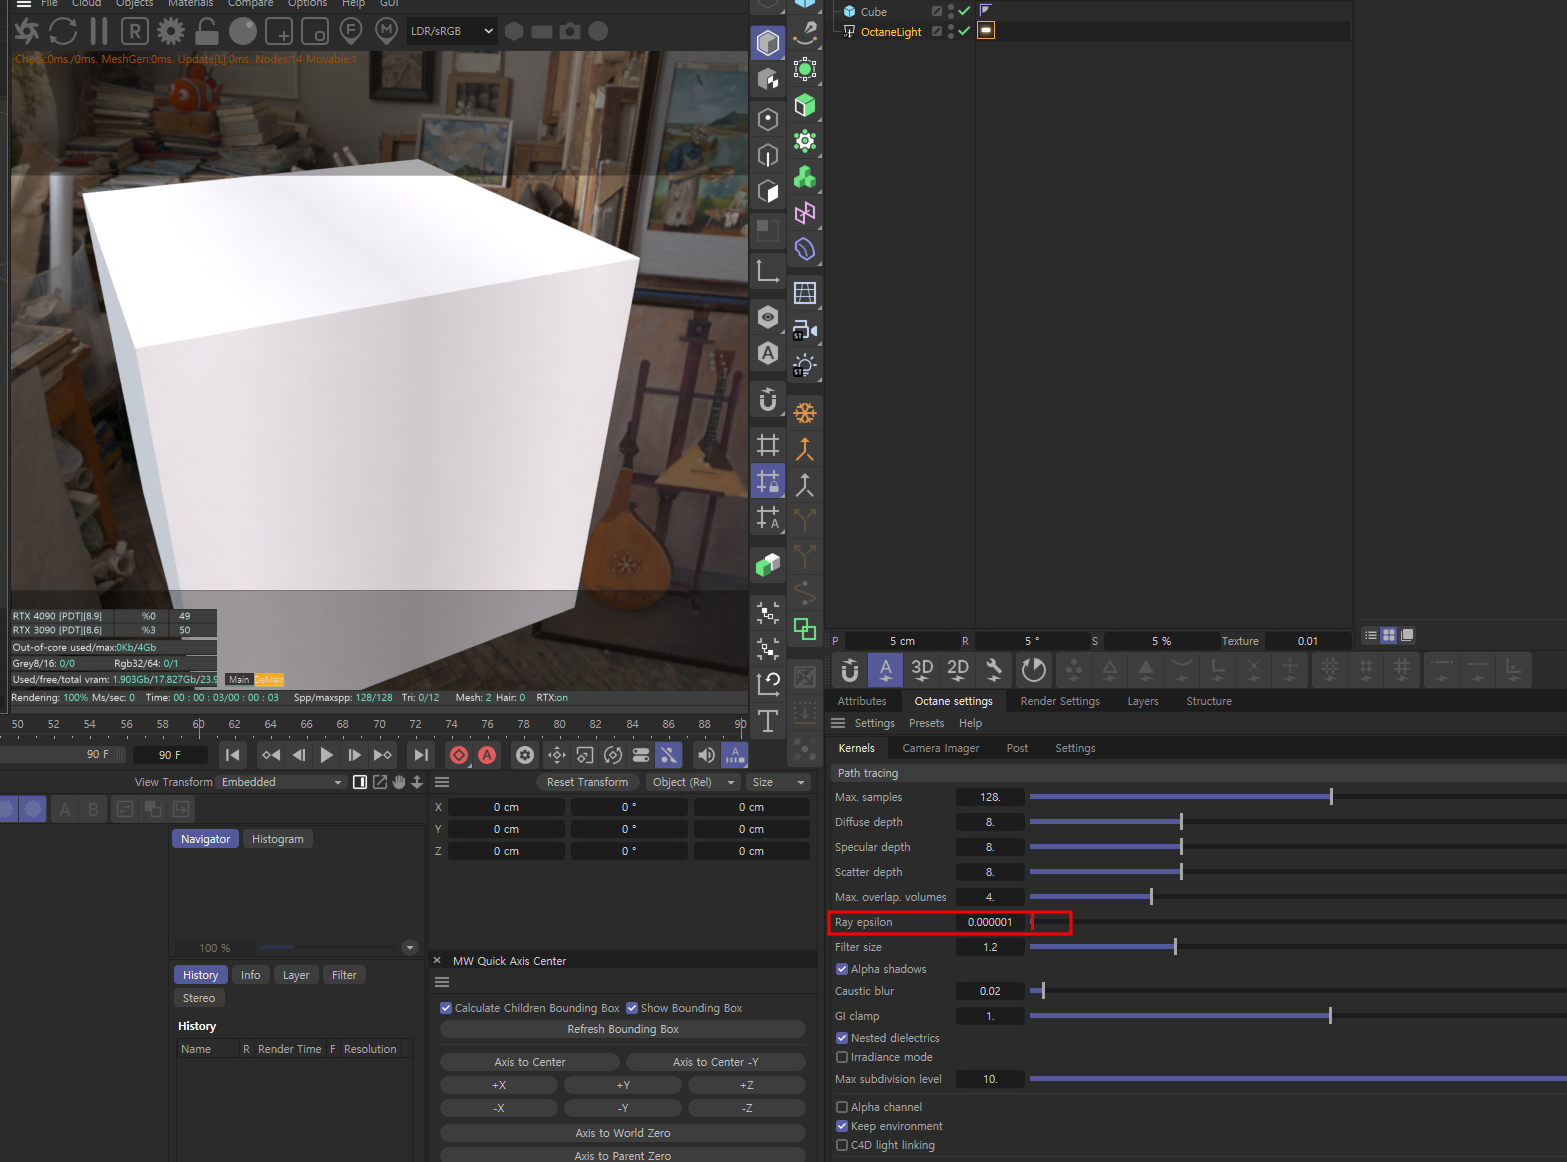Open Octane settings gear icon
This screenshot has height=1162, width=1567.
(171, 31)
